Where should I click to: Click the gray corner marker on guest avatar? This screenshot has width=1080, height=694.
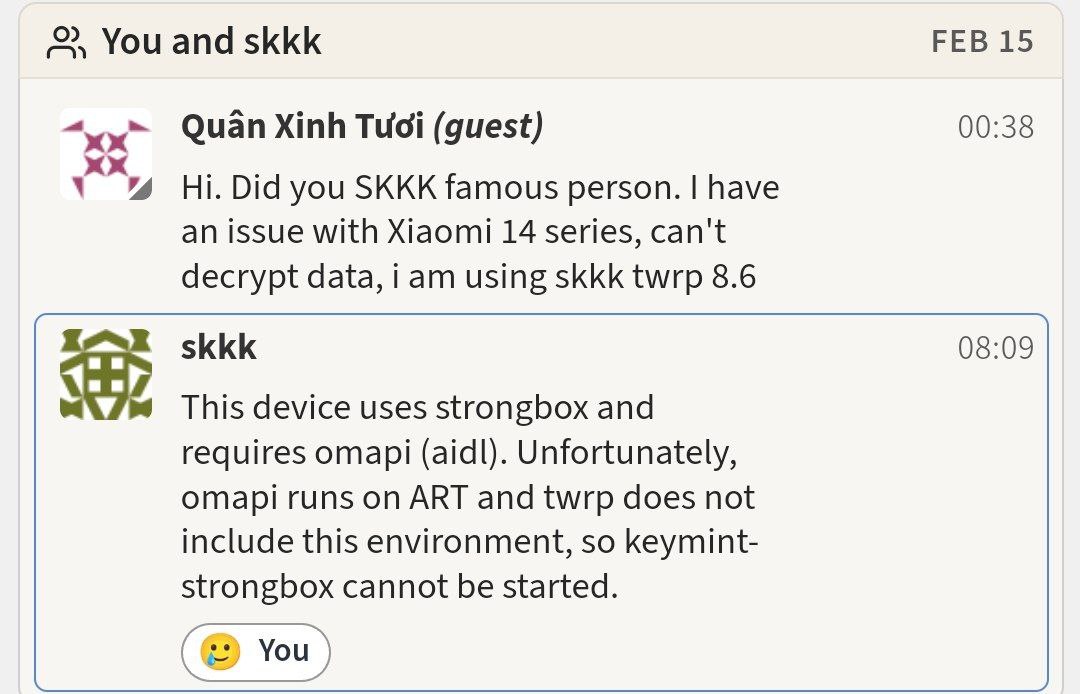[x=142, y=190]
